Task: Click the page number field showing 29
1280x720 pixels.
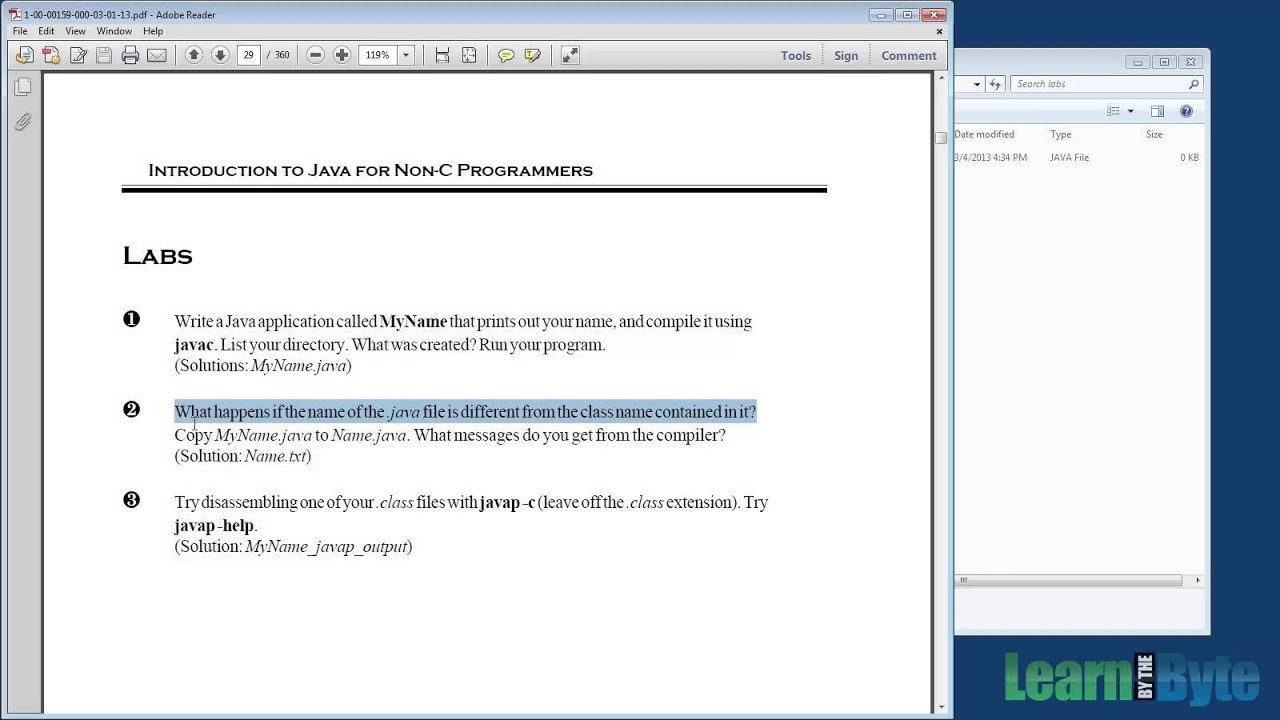Action: pos(248,55)
